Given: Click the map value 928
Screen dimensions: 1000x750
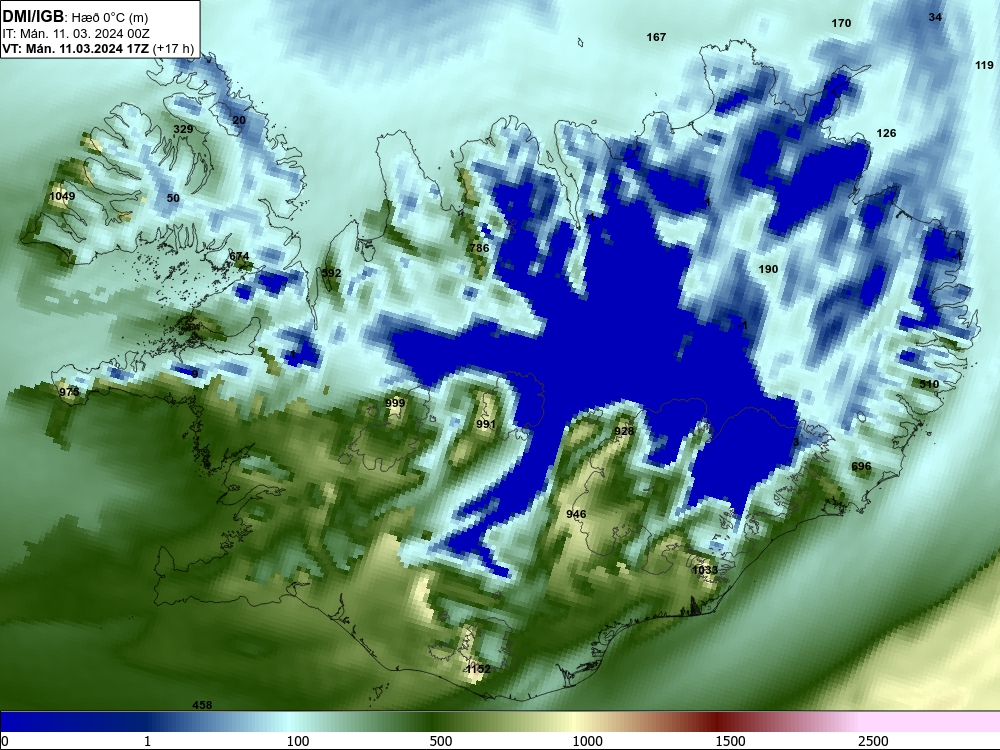Looking at the screenshot, I should point(624,431).
